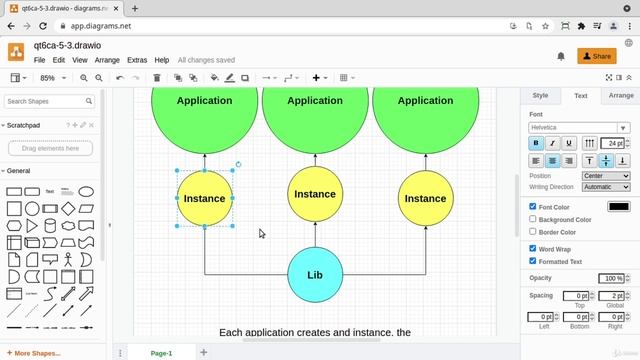Image resolution: width=640 pixels, height=360 pixels.
Task: Open the Help menu
Action: tap(162, 60)
